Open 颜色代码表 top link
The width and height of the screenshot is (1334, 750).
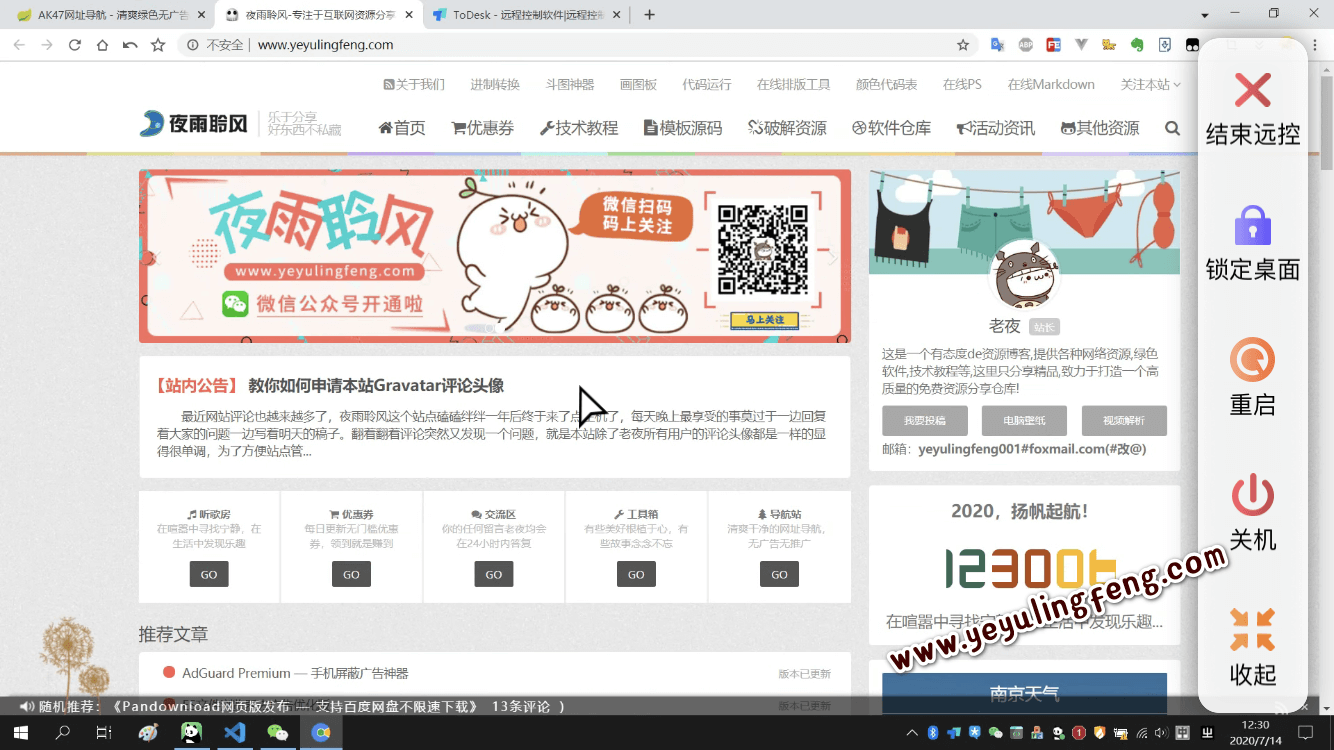pyautogui.click(x=887, y=84)
